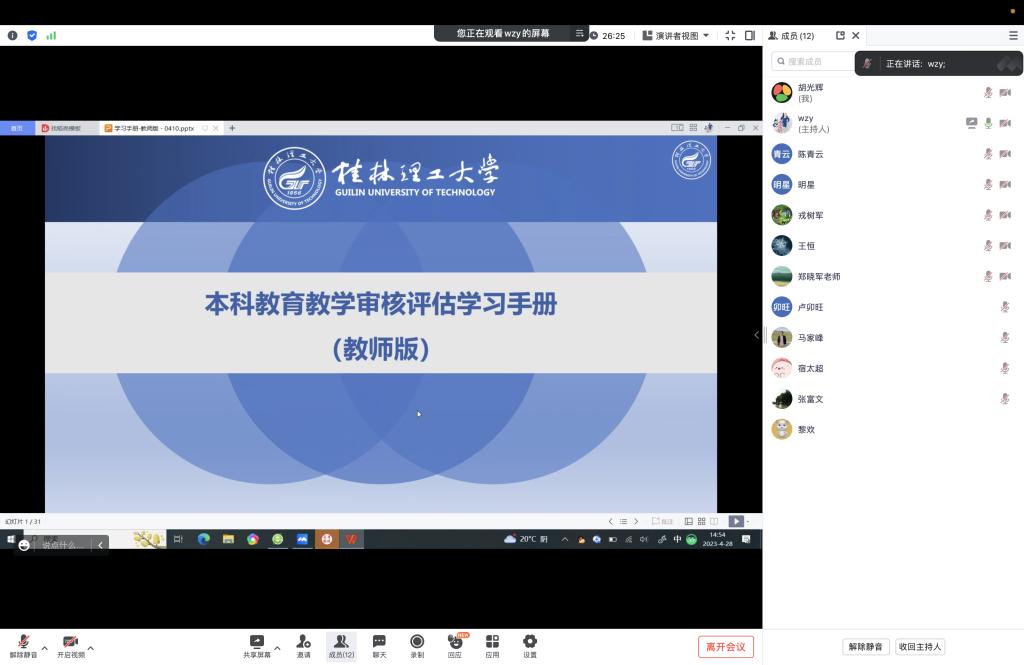Open the hamburger menu at top right
The width and height of the screenshot is (1024, 665).
pos(1013,35)
